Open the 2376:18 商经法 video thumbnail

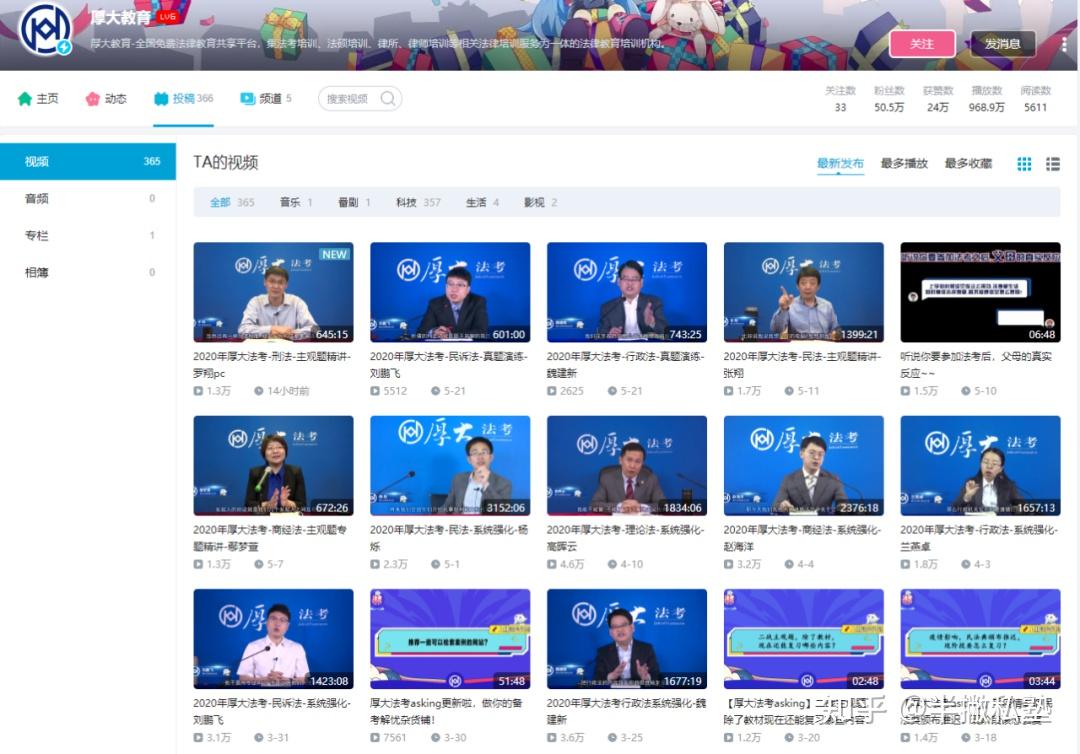[804, 465]
